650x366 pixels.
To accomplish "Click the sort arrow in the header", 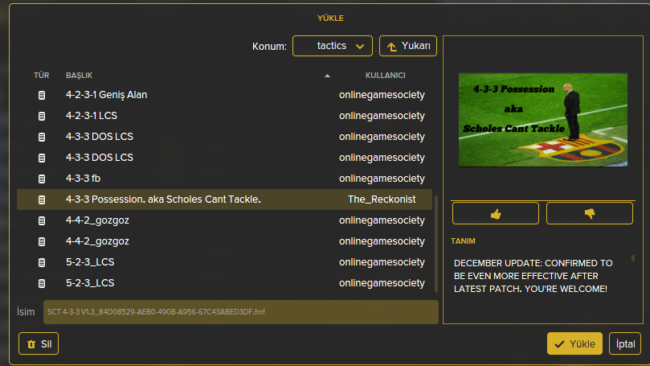I will click(x=327, y=76).
